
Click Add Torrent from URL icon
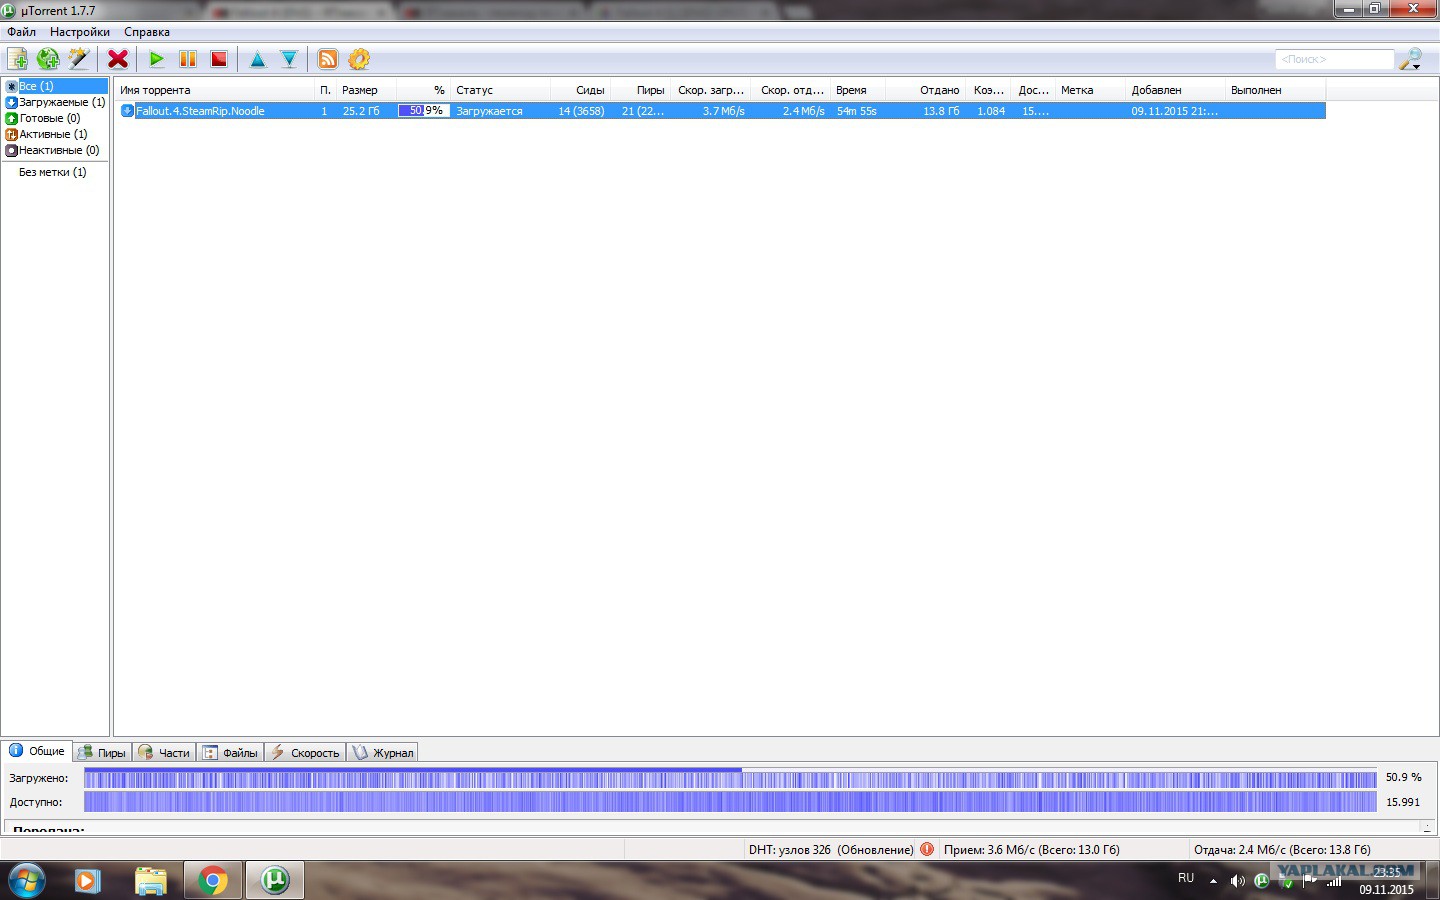pos(48,59)
